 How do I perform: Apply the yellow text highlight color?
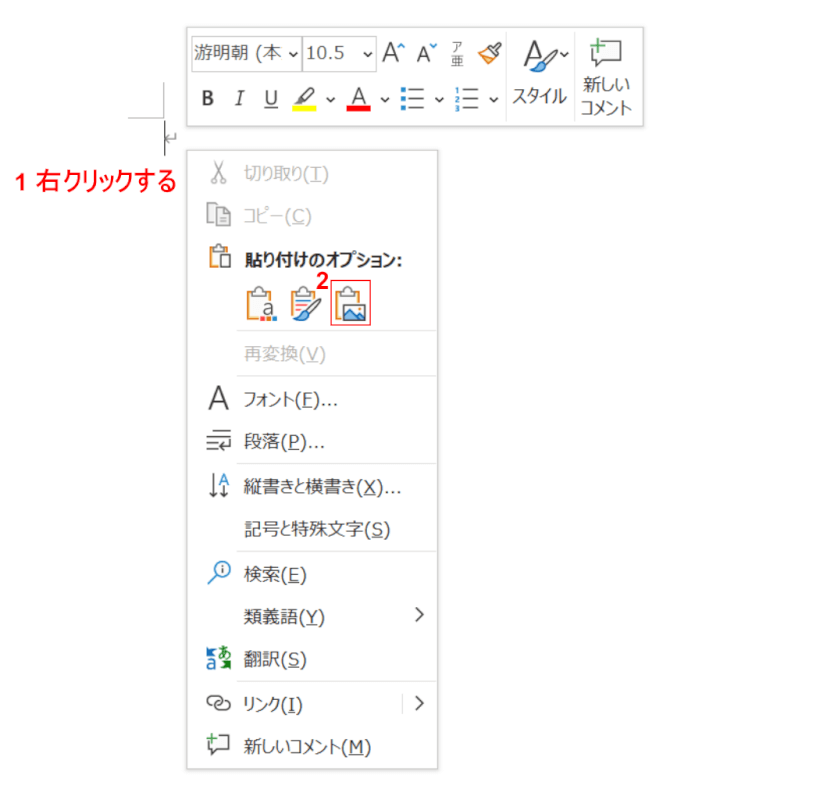(304, 99)
